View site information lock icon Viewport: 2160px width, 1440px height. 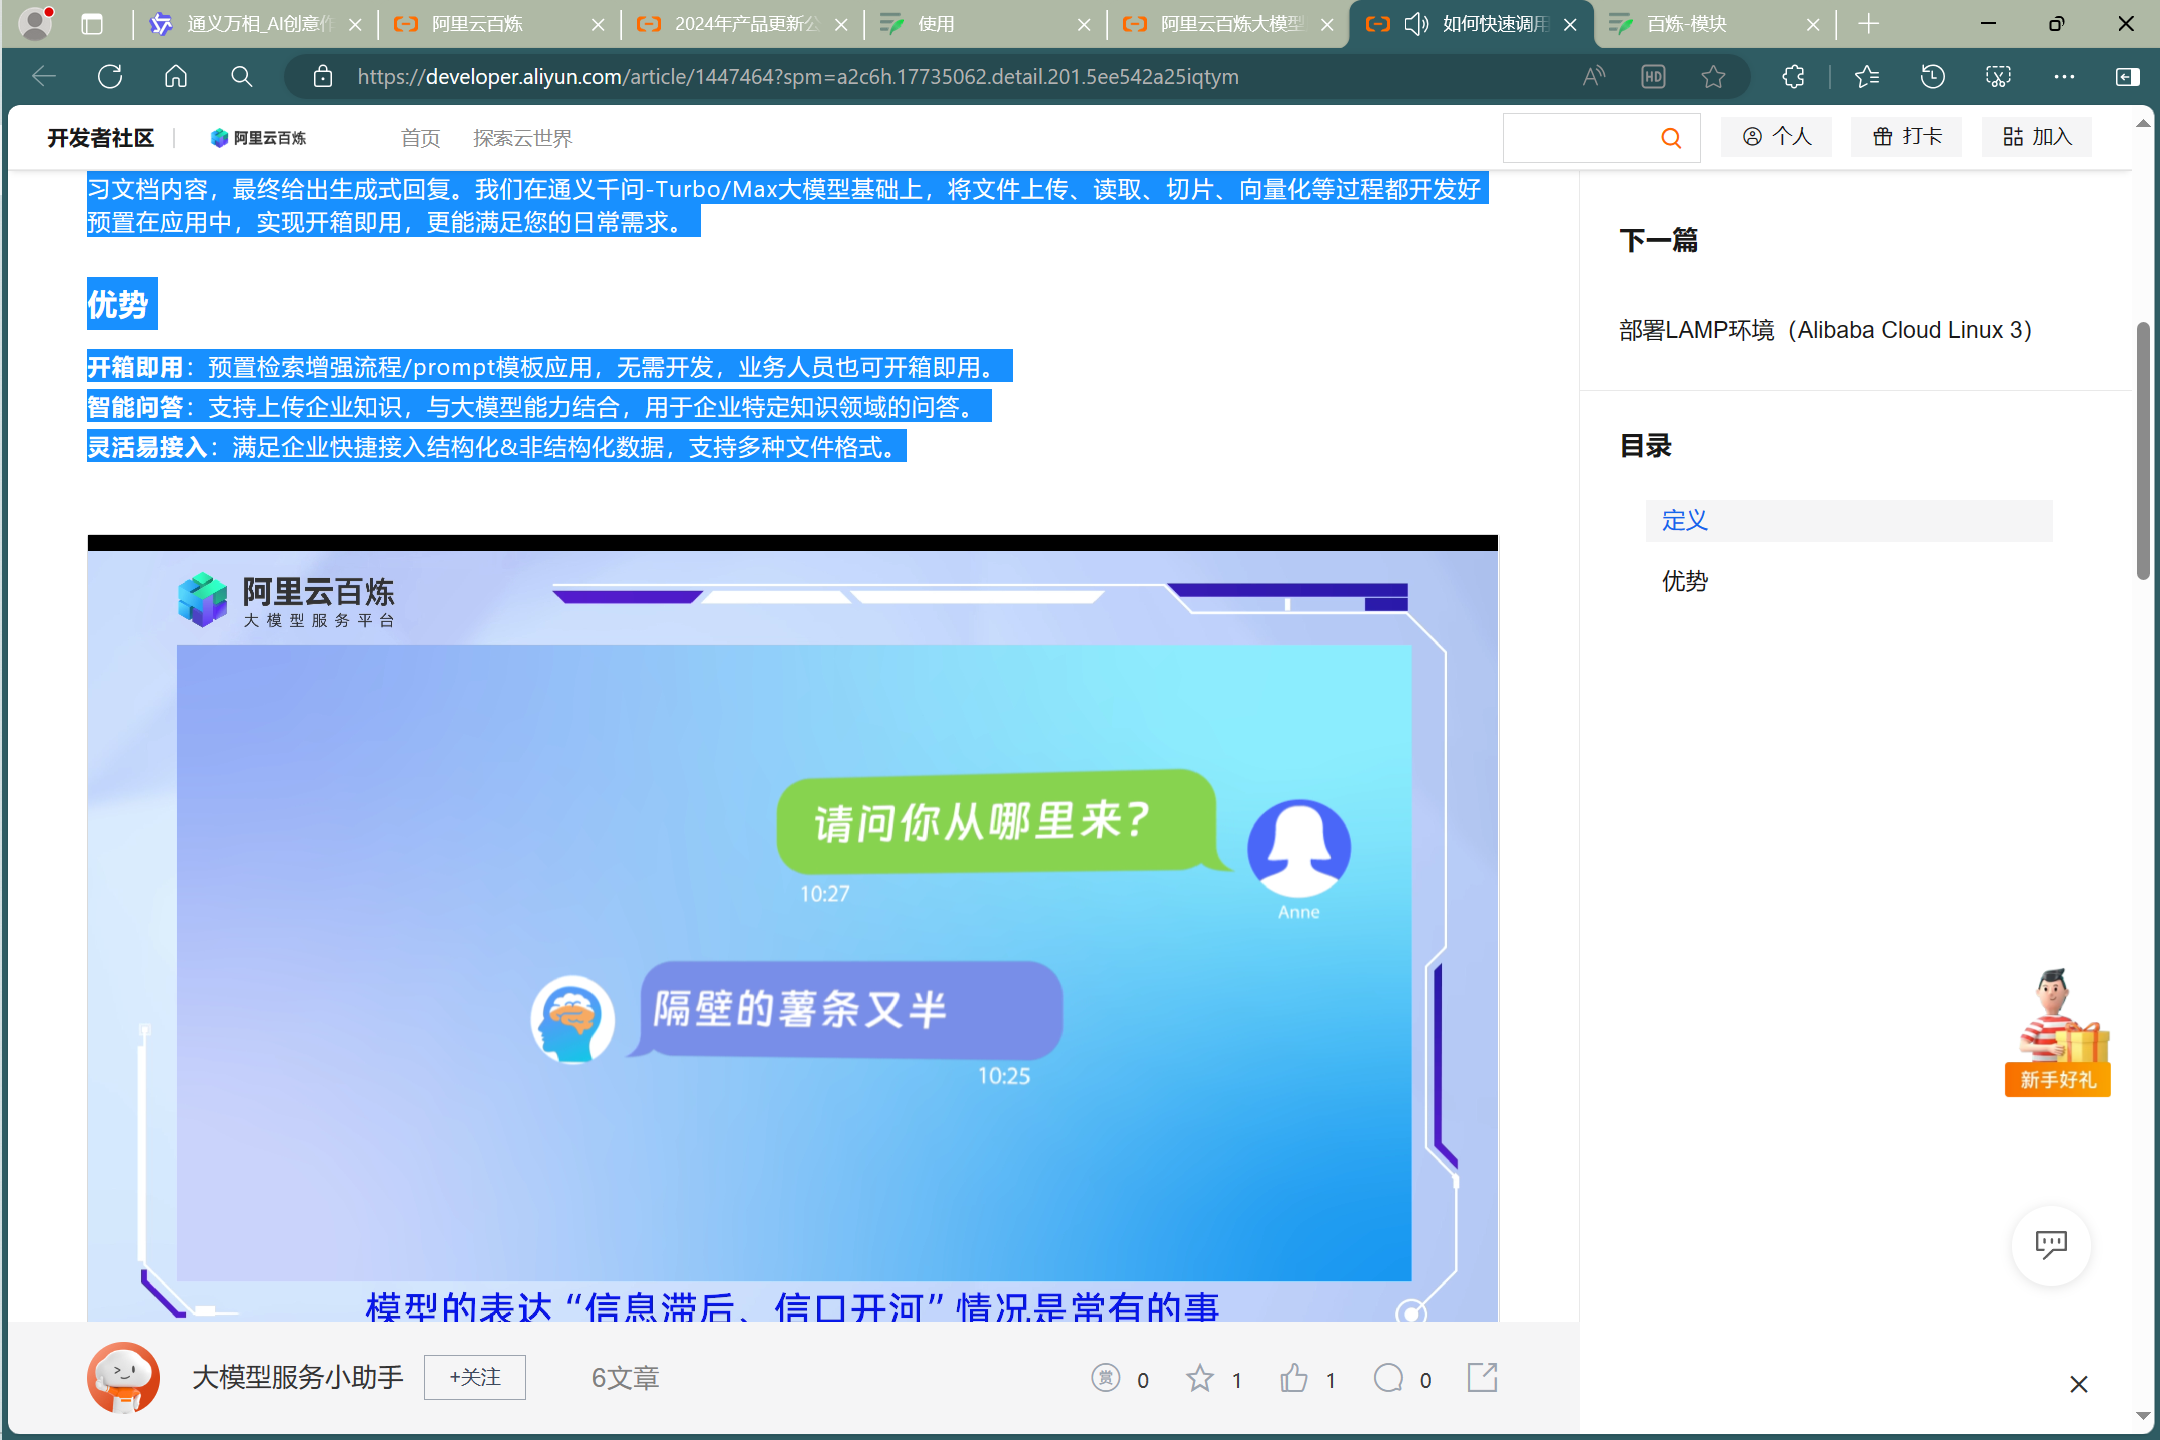point(323,77)
